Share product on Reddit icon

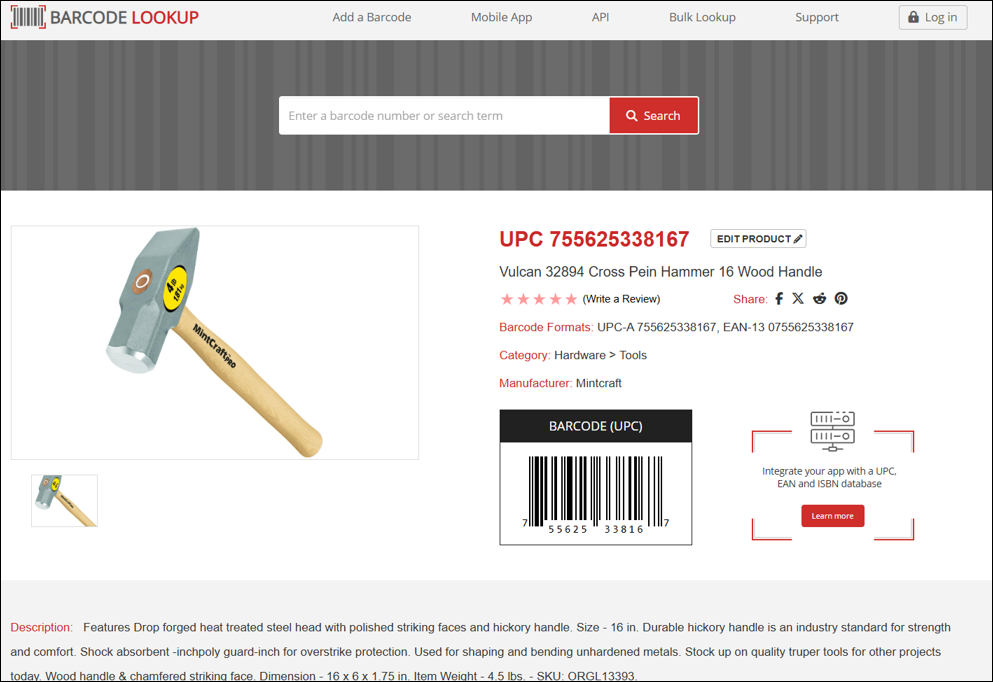(819, 298)
